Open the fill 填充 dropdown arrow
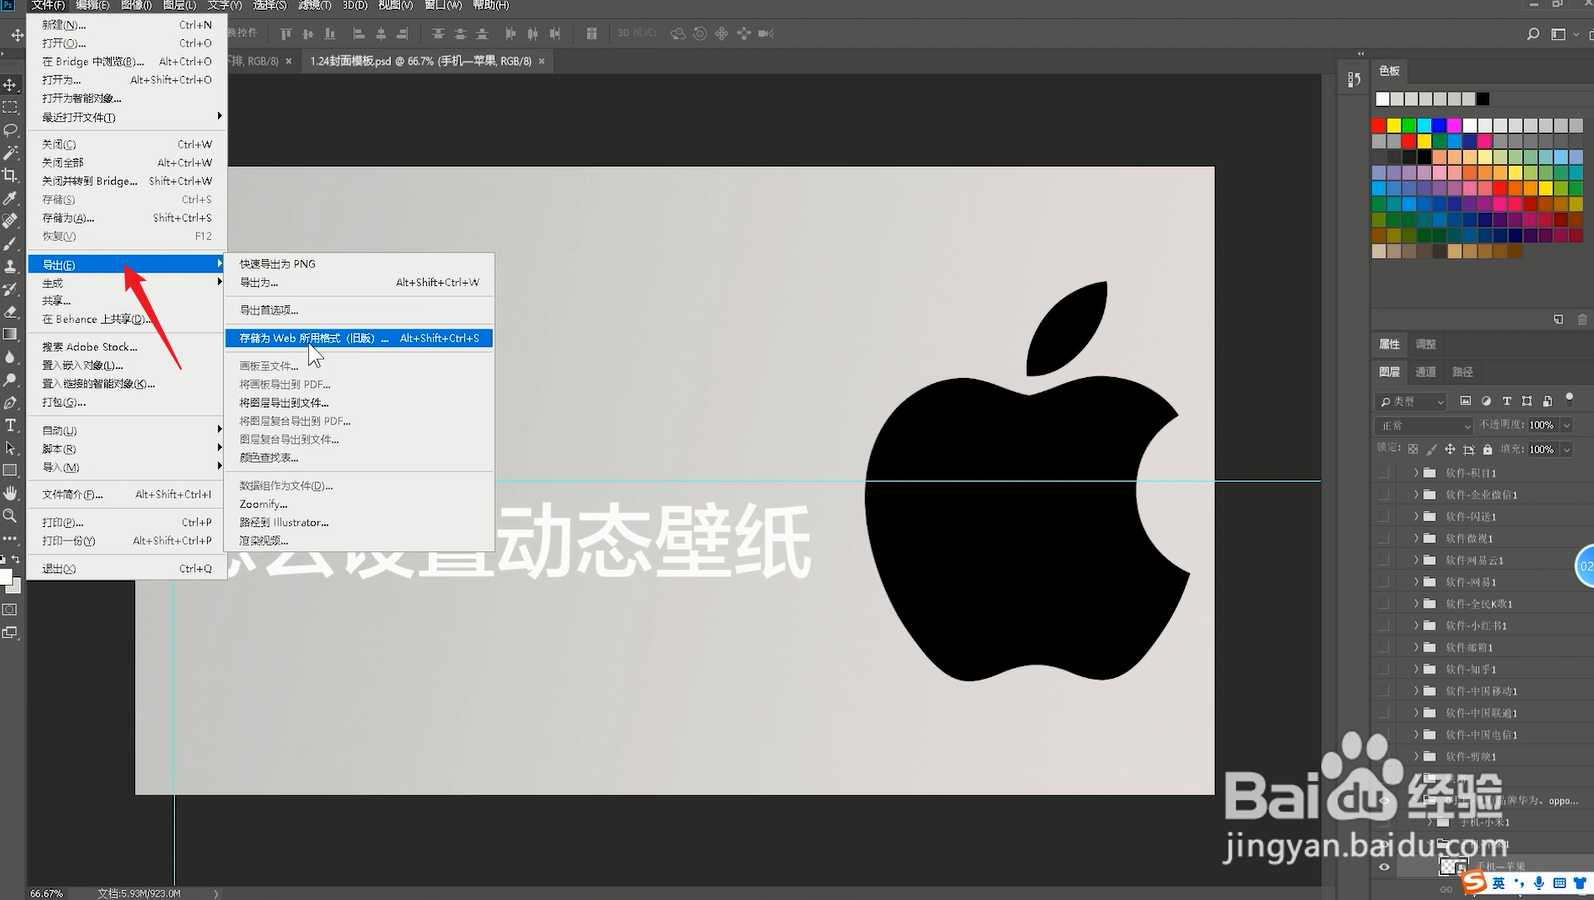 pyautogui.click(x=1567, y=449)
